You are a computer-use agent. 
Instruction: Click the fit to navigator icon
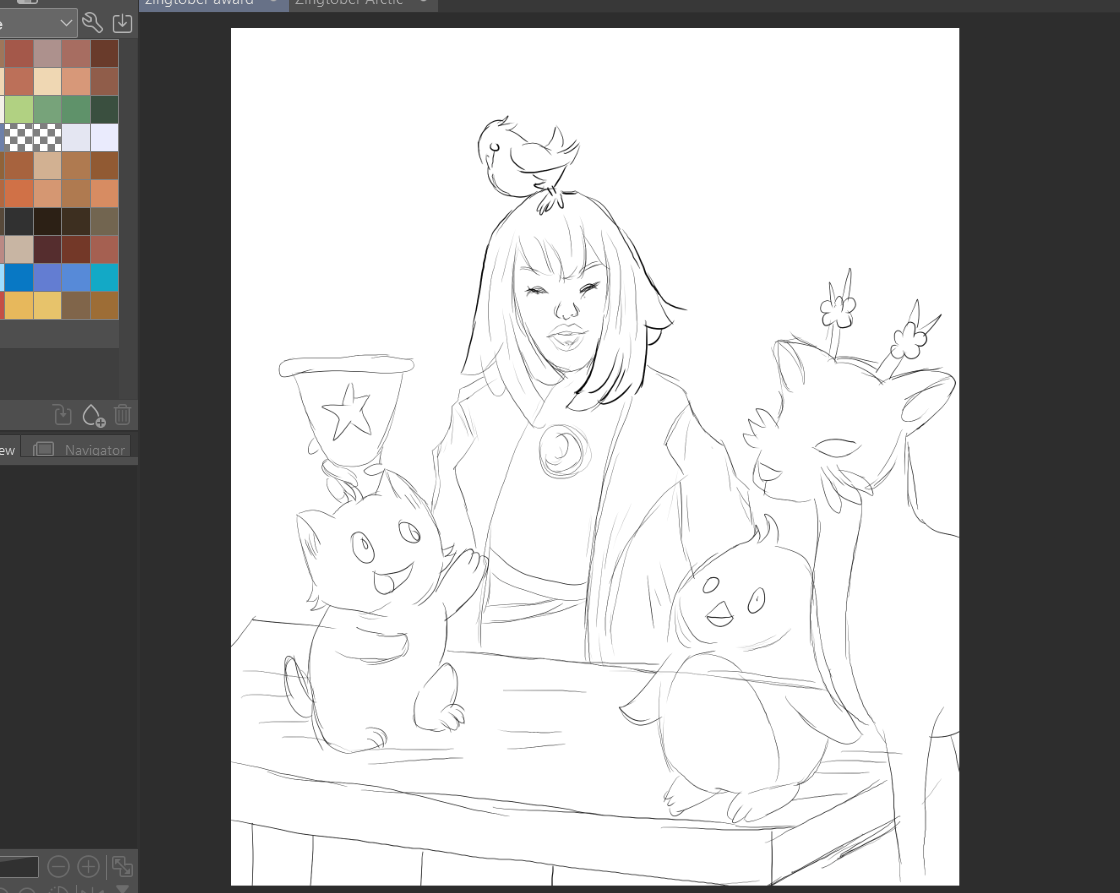(x=122, y=867)
